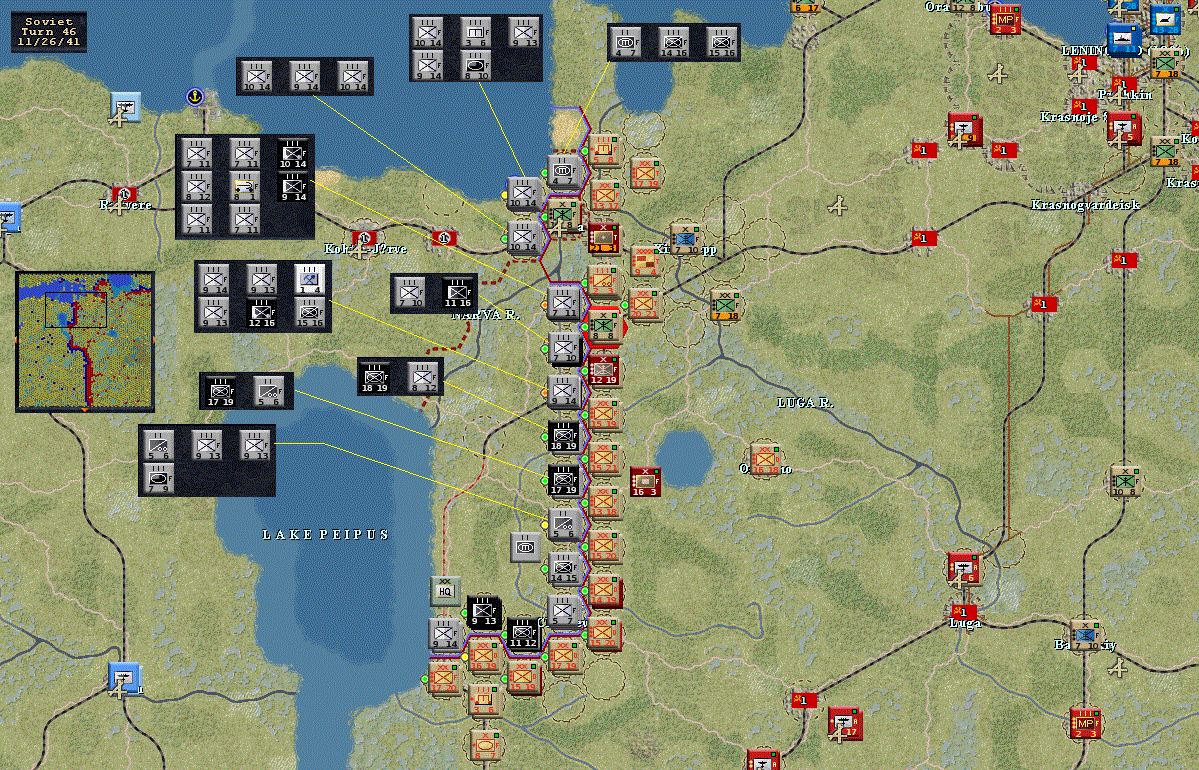This screenshot has width=1199, height=770.
Task: Select the black 9-13 German counter
Action: pyautogui.click(x=483, y=612)
